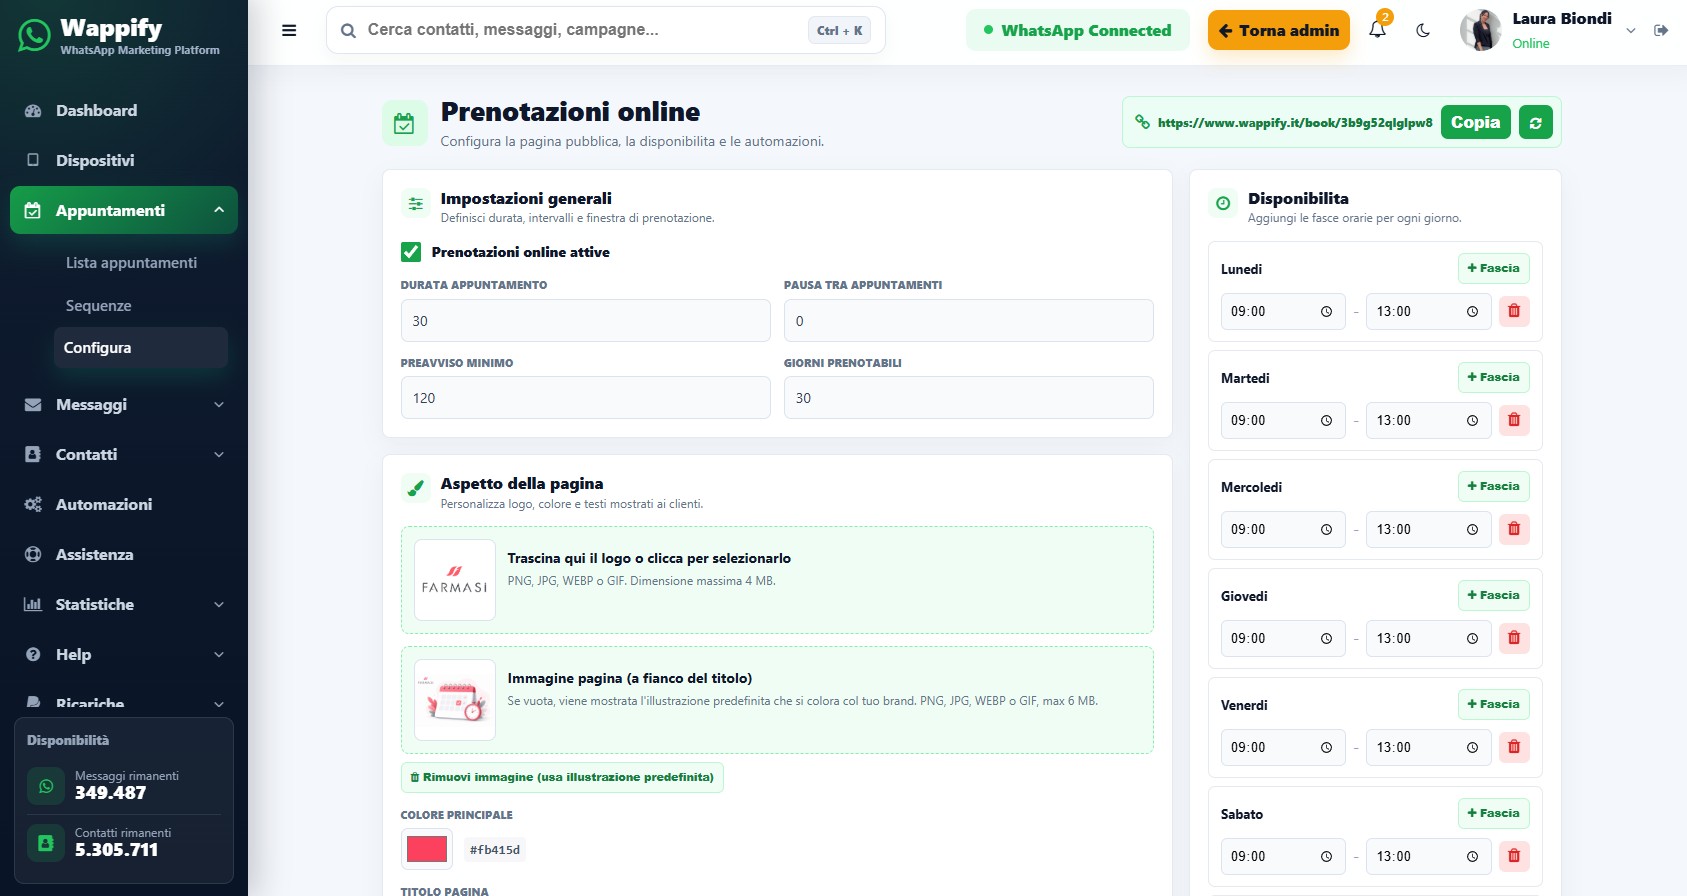This screenshot has width=1687, height=896.
Task: Add Fascia for Venerdi
Action: pyautogui.click(x=1493, y=704)
